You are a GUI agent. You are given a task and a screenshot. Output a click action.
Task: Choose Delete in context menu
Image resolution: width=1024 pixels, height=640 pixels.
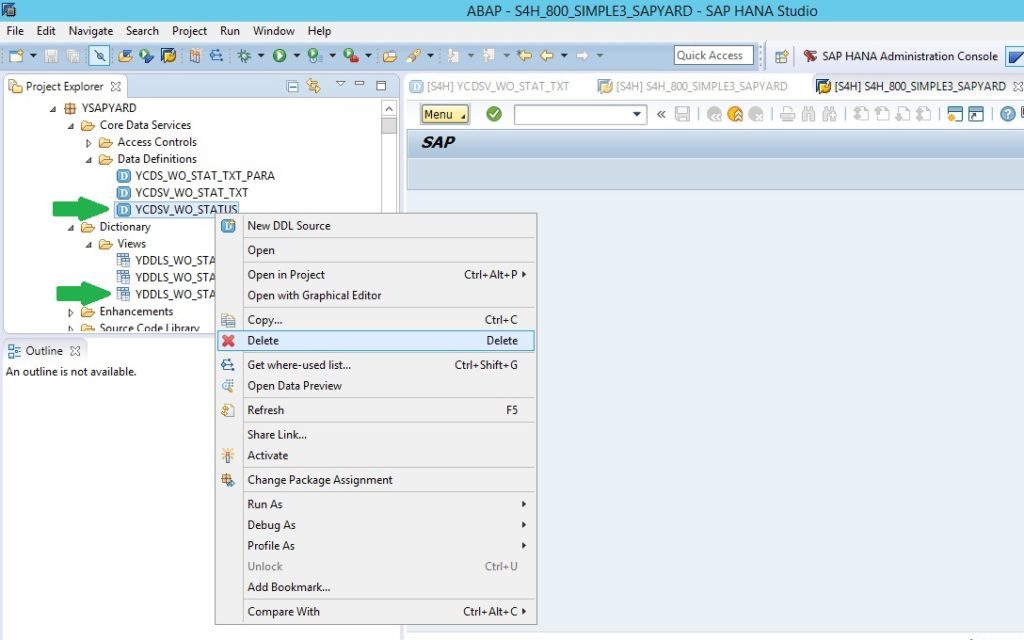pos(376,340)
